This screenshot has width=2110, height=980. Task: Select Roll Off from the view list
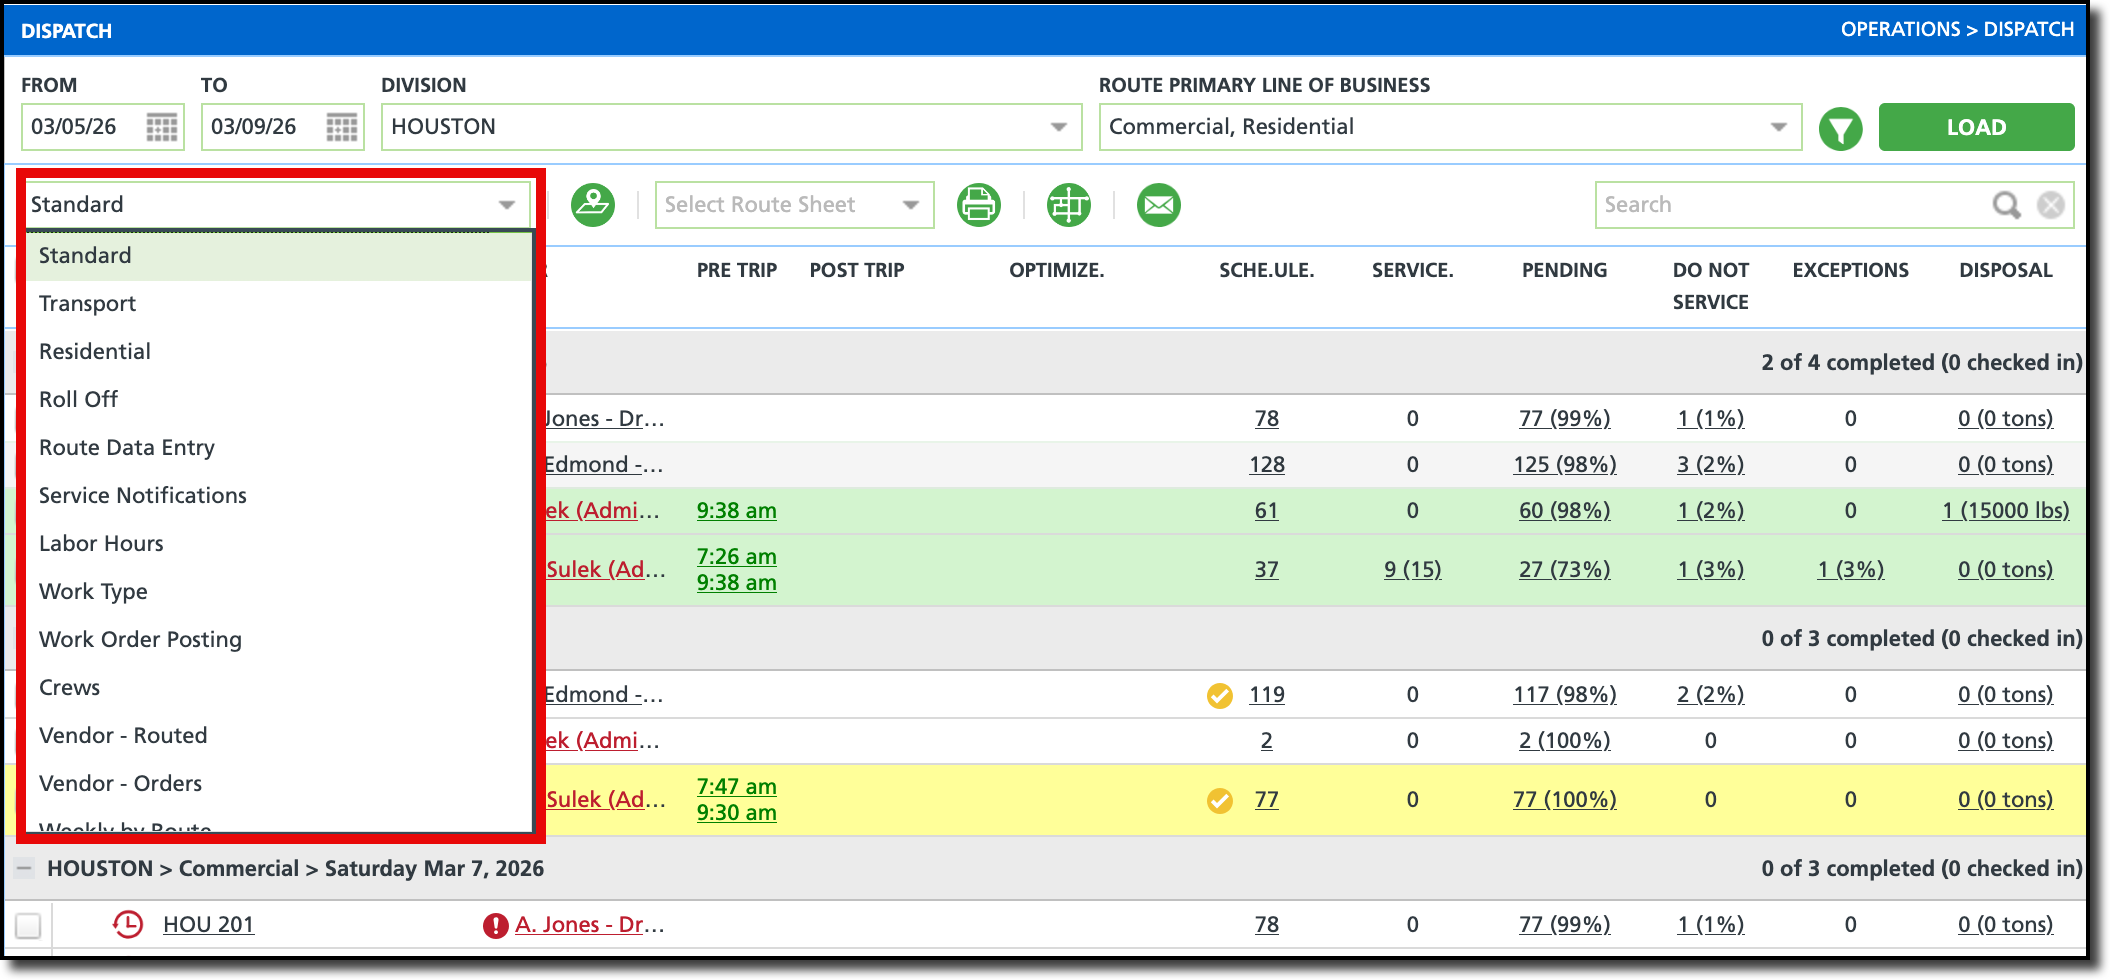pyautogui.click(x=77, y=399)
